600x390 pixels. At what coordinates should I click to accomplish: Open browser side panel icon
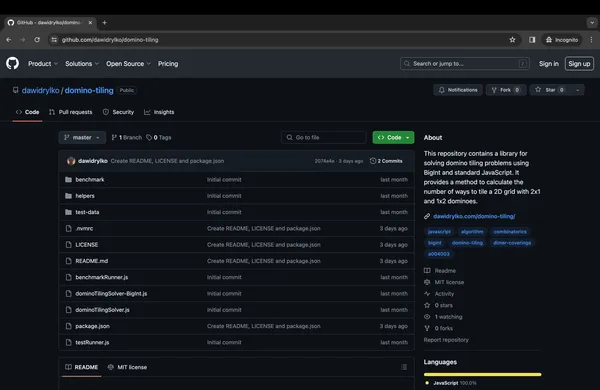click(x=532, y=40)
